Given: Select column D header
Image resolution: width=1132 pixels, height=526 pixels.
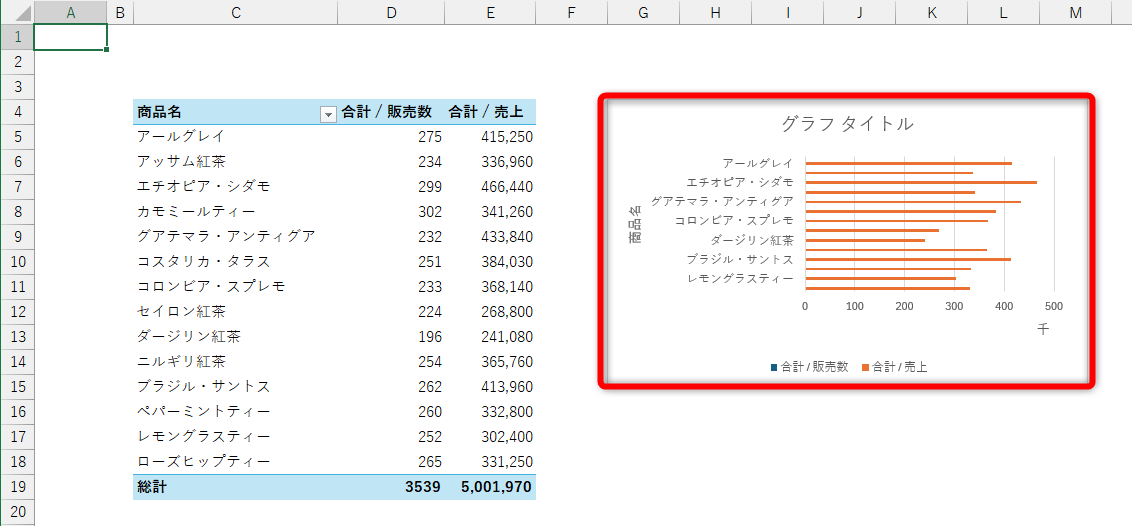Looking at the screenshot, I should pos(391,12).
